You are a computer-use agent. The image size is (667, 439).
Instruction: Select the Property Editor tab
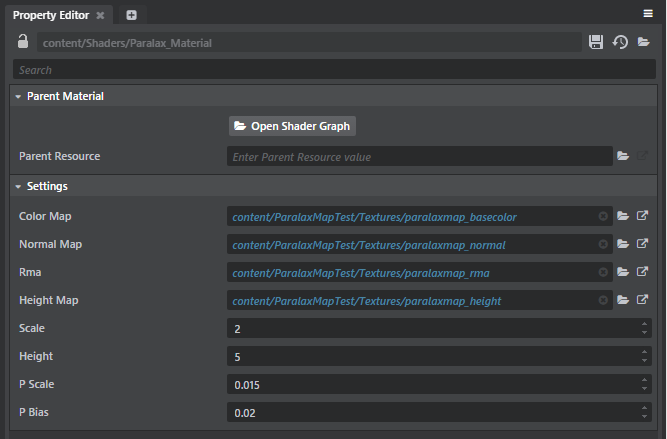coord(50,15)
